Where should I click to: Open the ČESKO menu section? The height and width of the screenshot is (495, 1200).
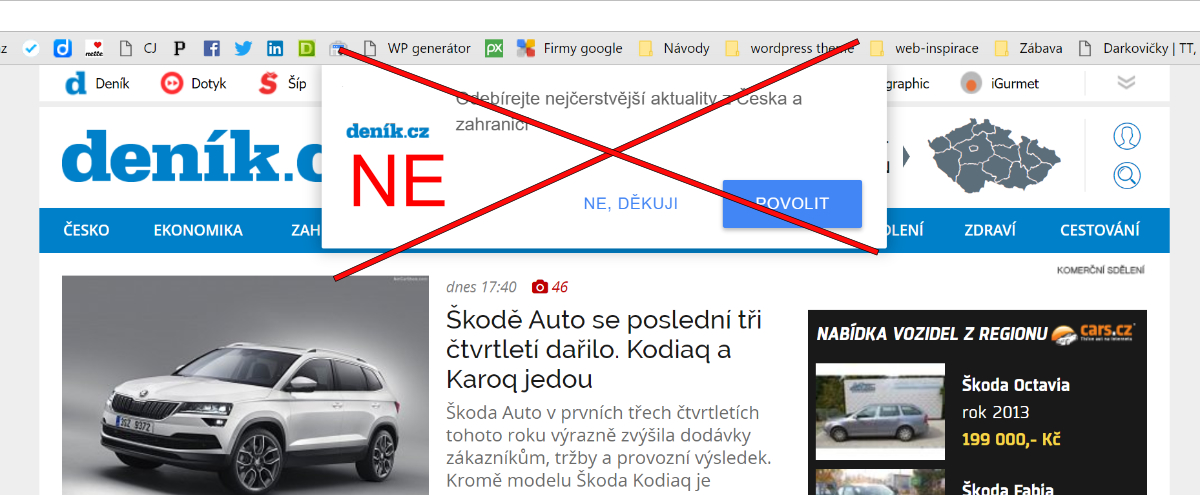click(x=86, y=230)
